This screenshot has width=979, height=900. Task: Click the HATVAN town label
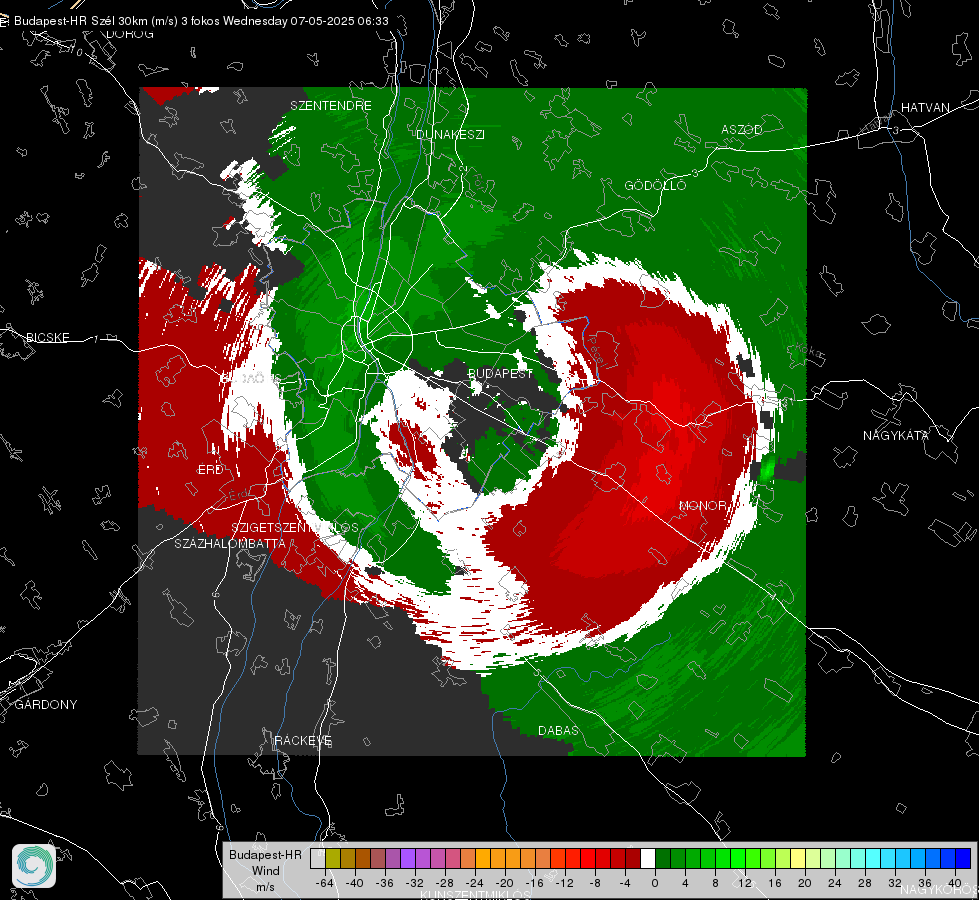click(925, 107)
